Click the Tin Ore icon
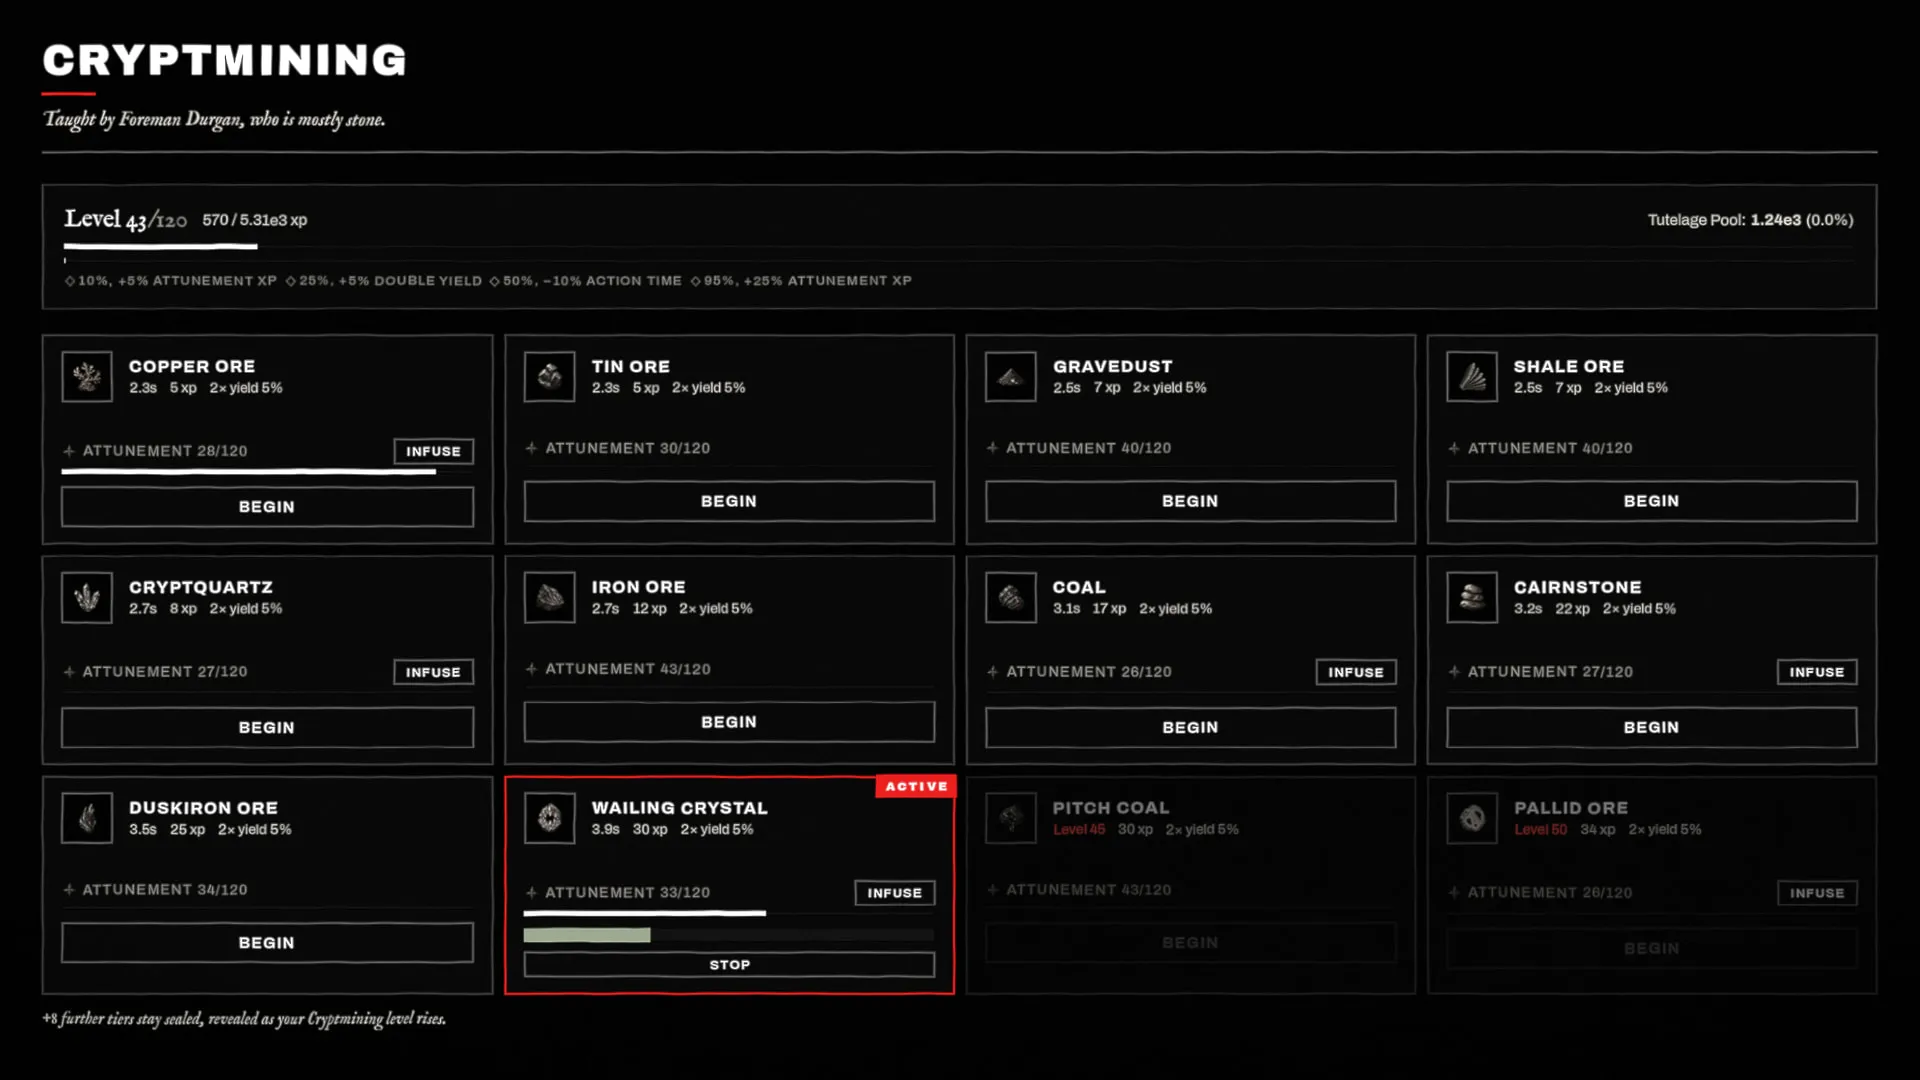Screen dimensions: 1920x1080 tap(549, 377)
